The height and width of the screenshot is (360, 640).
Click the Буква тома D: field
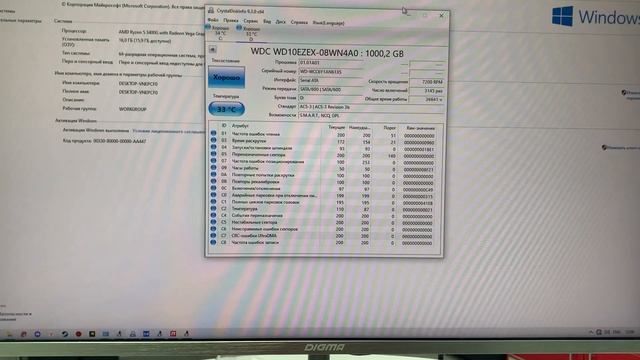pyautogui.click(x=331, y=98)
